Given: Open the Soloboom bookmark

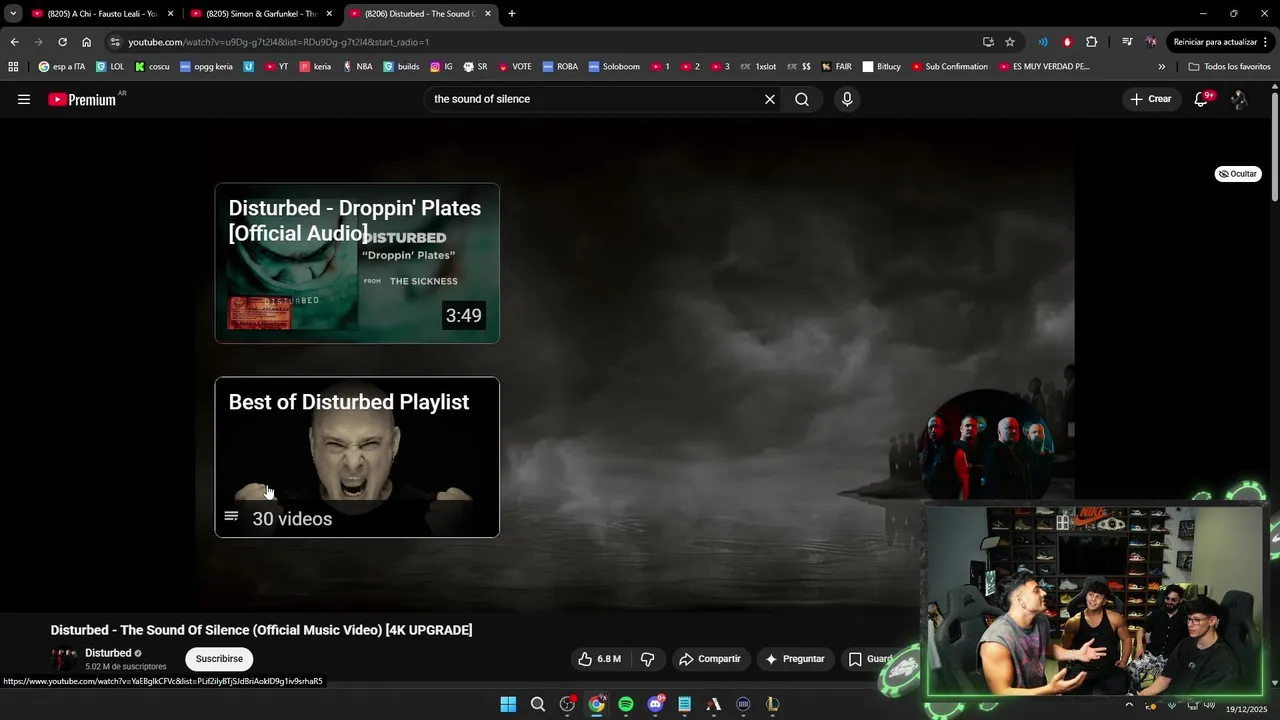Looking at the screenshot, I should pyautogui.click(x=614, y=67).
